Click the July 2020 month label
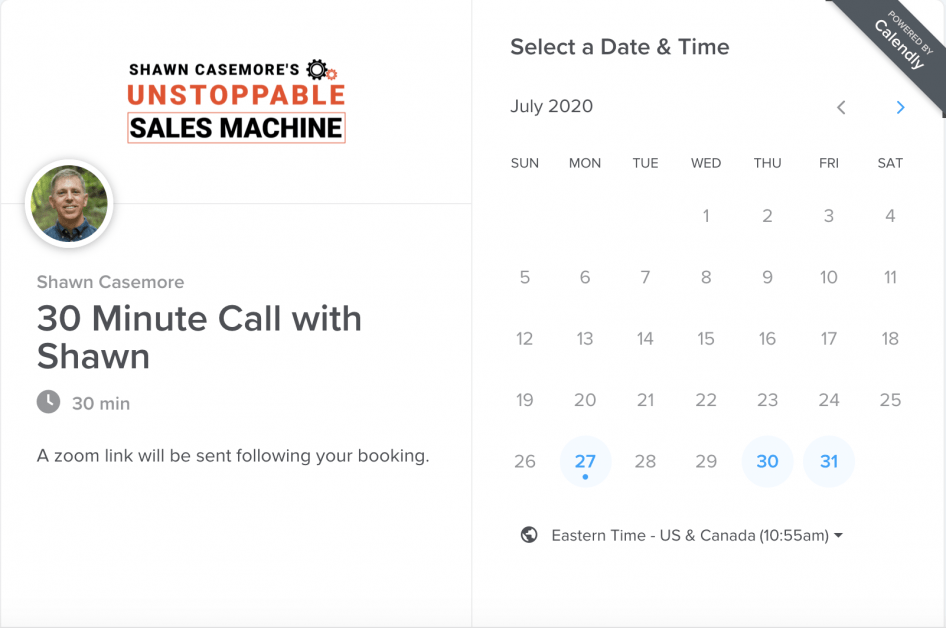Viewport: 946px width, 628px height. click(x=551, y=106)
